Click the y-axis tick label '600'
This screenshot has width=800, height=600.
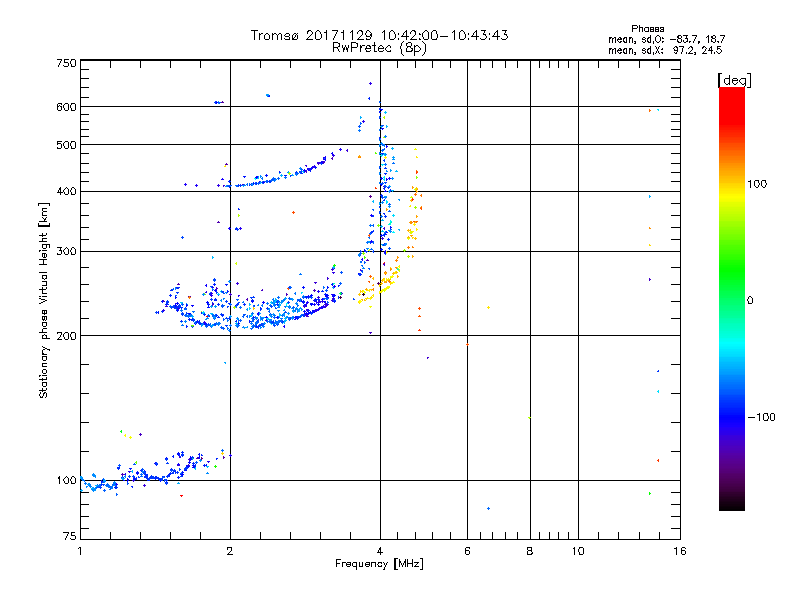pyautogui.click(x=67, y=107)
